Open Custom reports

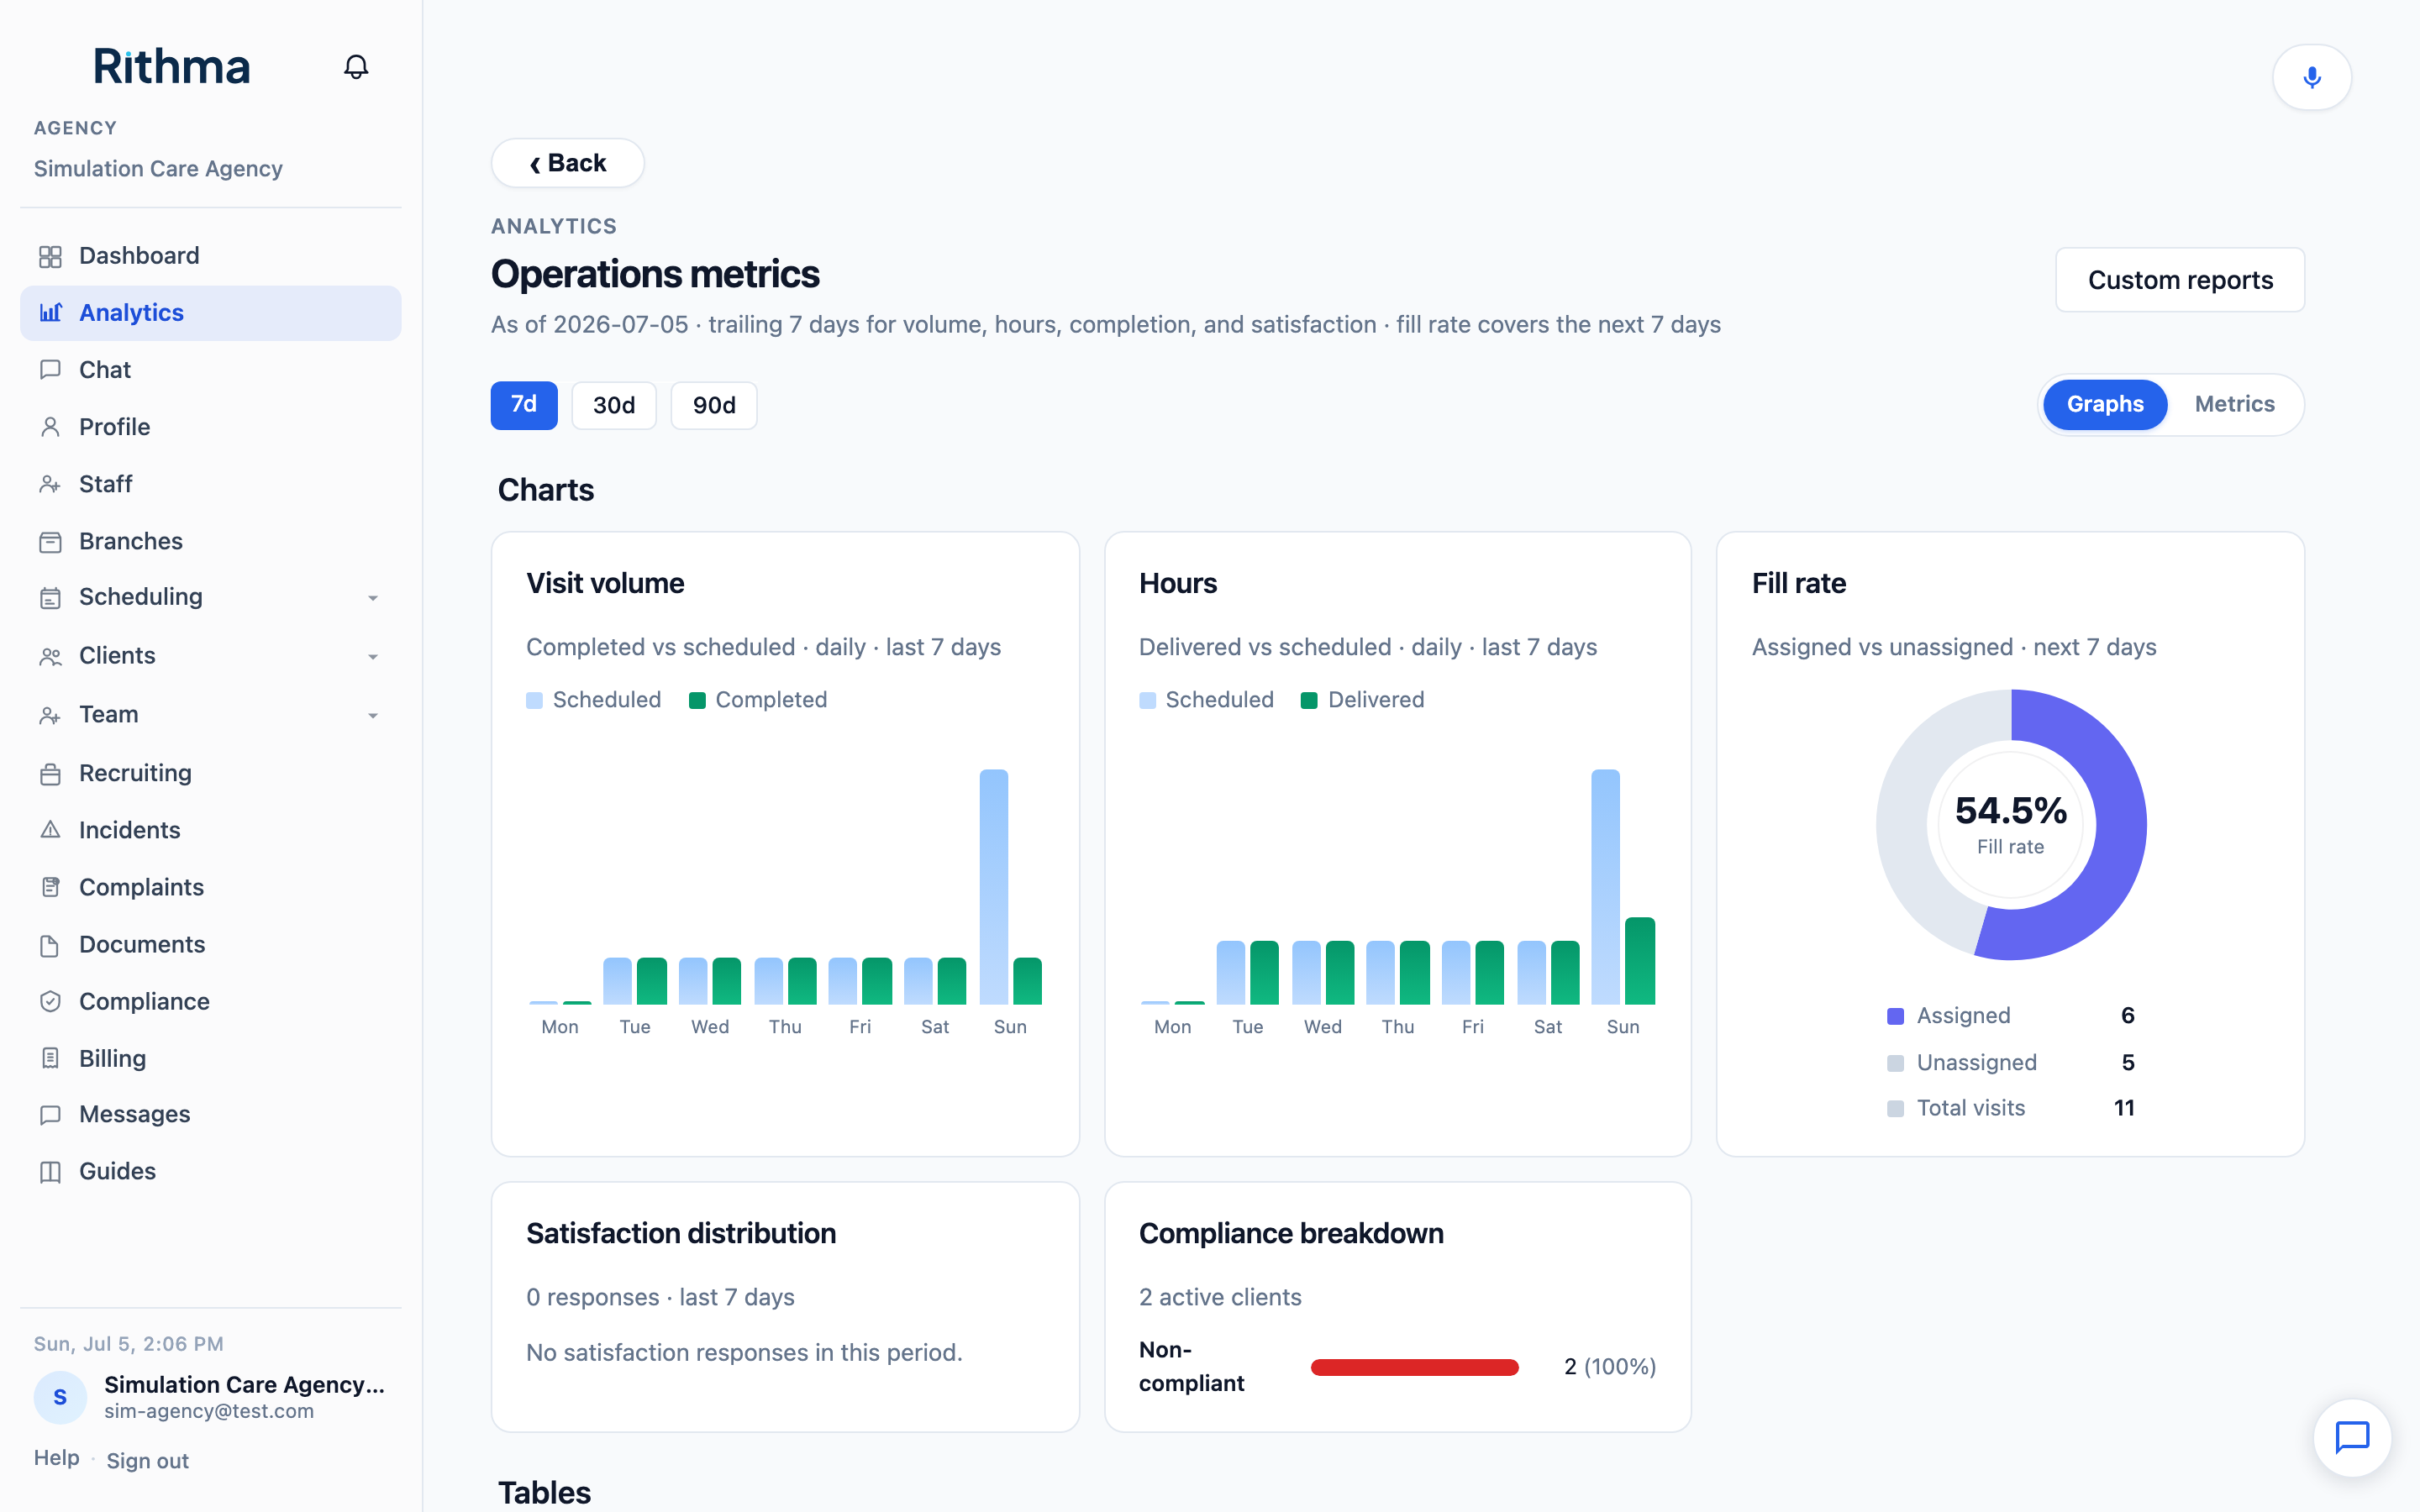click(2180, 280)
